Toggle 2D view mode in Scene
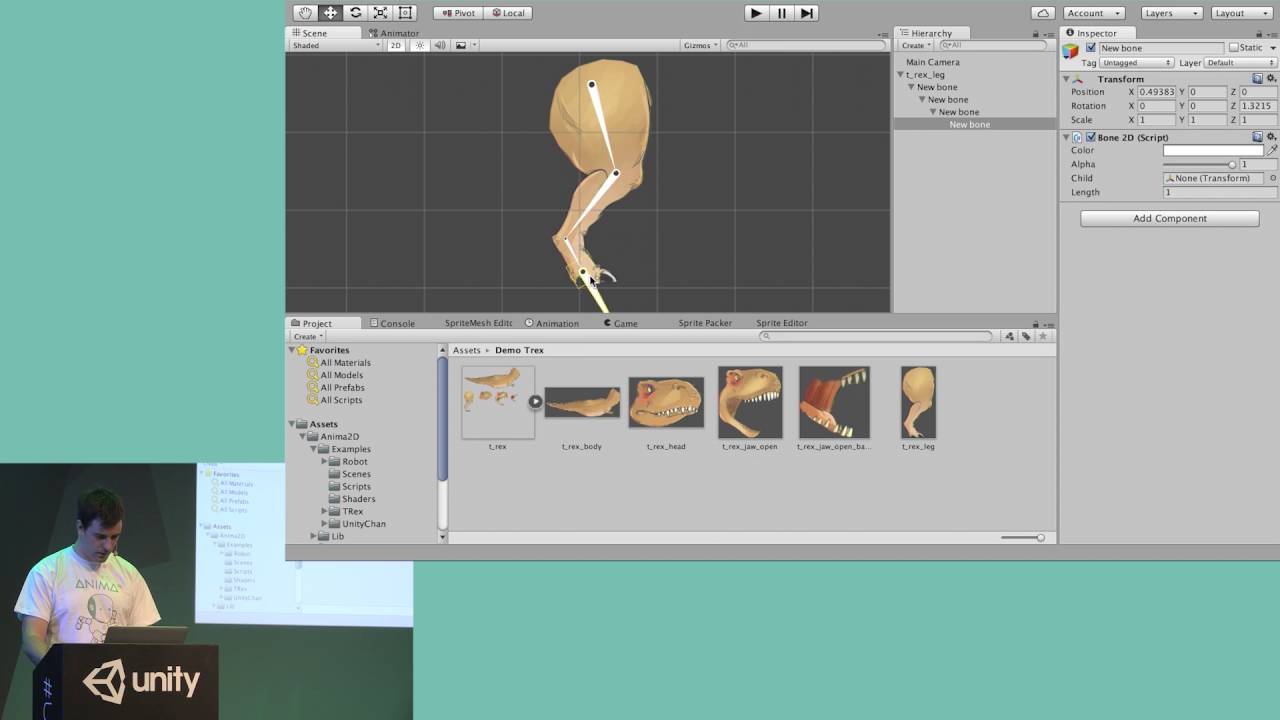Screen dimensions: 1280x720 396,45
